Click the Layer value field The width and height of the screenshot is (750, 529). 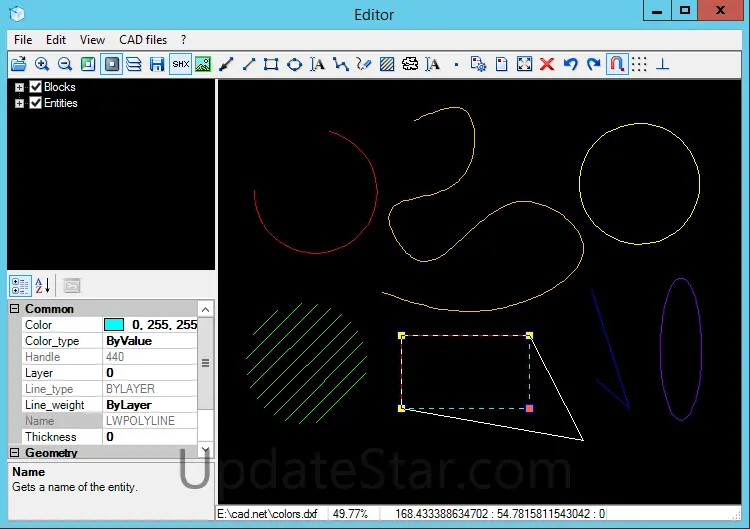(150, 373)
